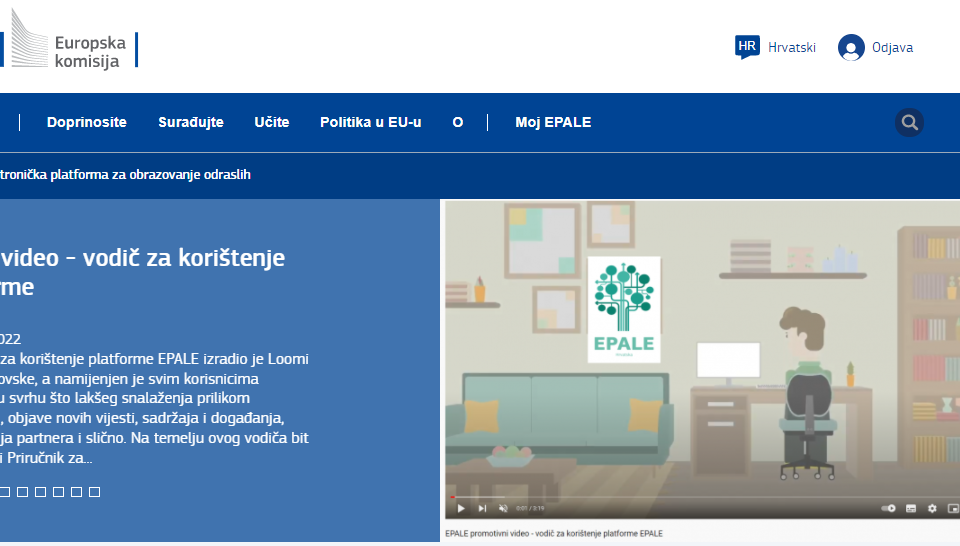This screenshot has height=546, width=960.
Task: Select the last carousel slide indicator
Action: [94, 492]
